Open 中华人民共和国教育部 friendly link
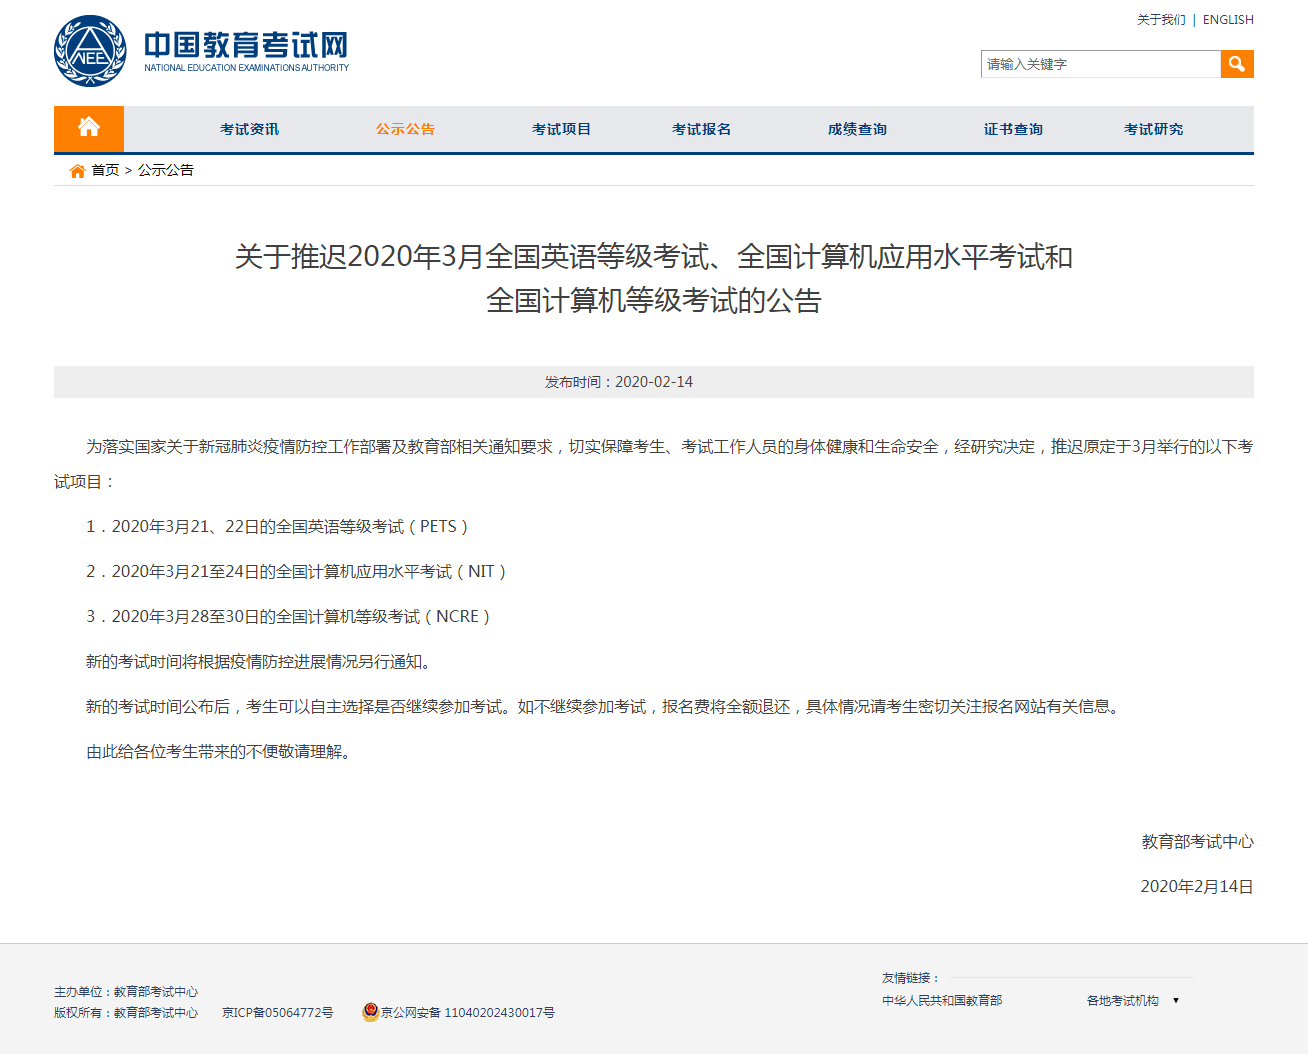This screenshot has width=1308, height=1054. (942, 1000)
